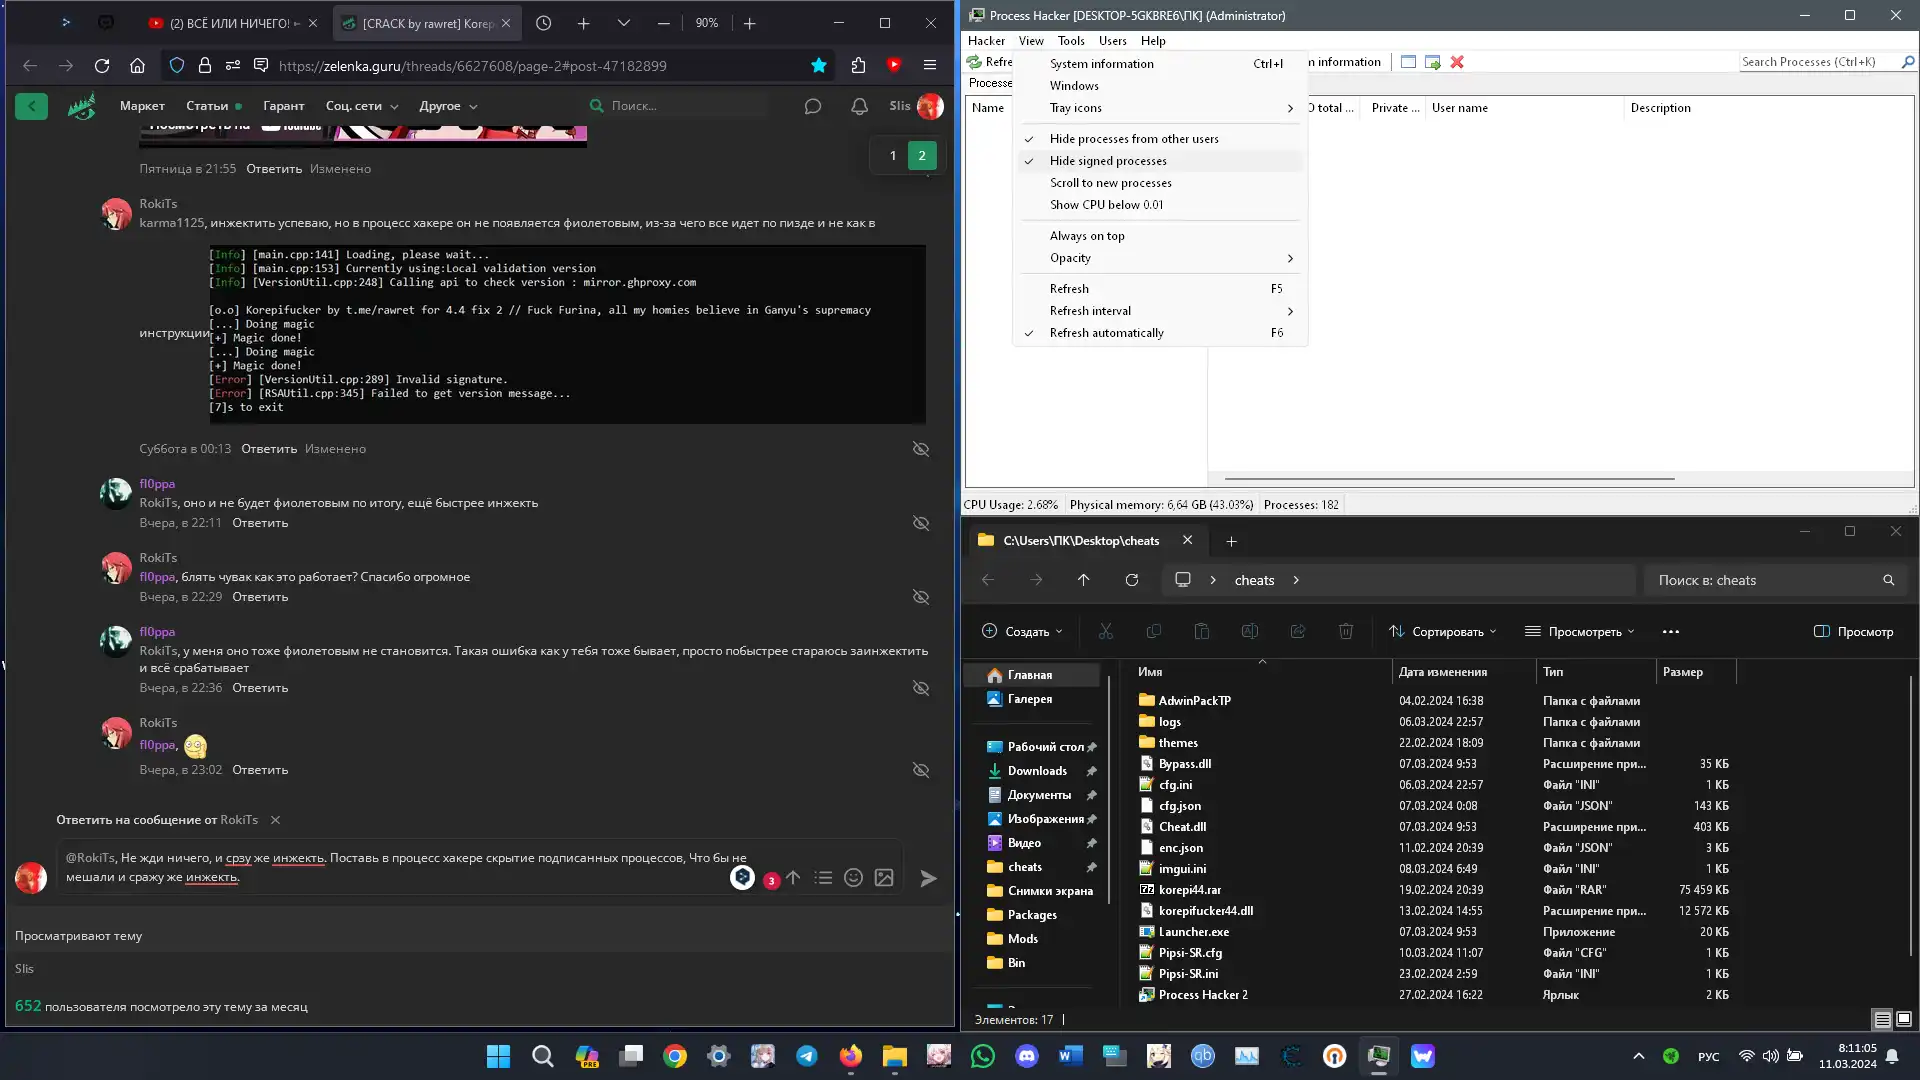Open WhatsApp from taskbar

point(983,1056)
